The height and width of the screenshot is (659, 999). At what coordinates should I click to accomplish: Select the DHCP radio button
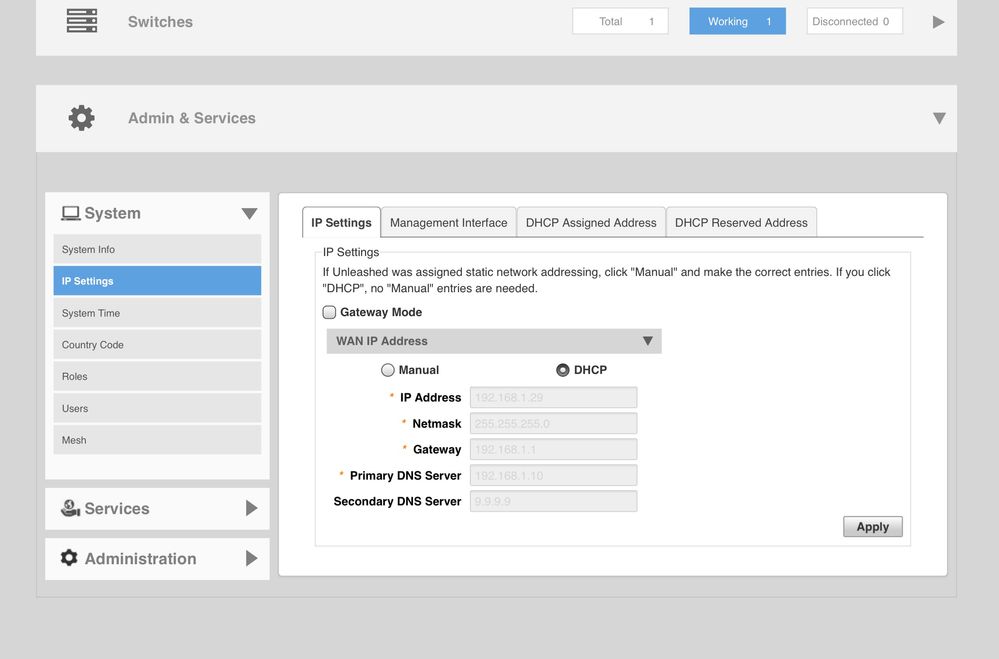563,370
